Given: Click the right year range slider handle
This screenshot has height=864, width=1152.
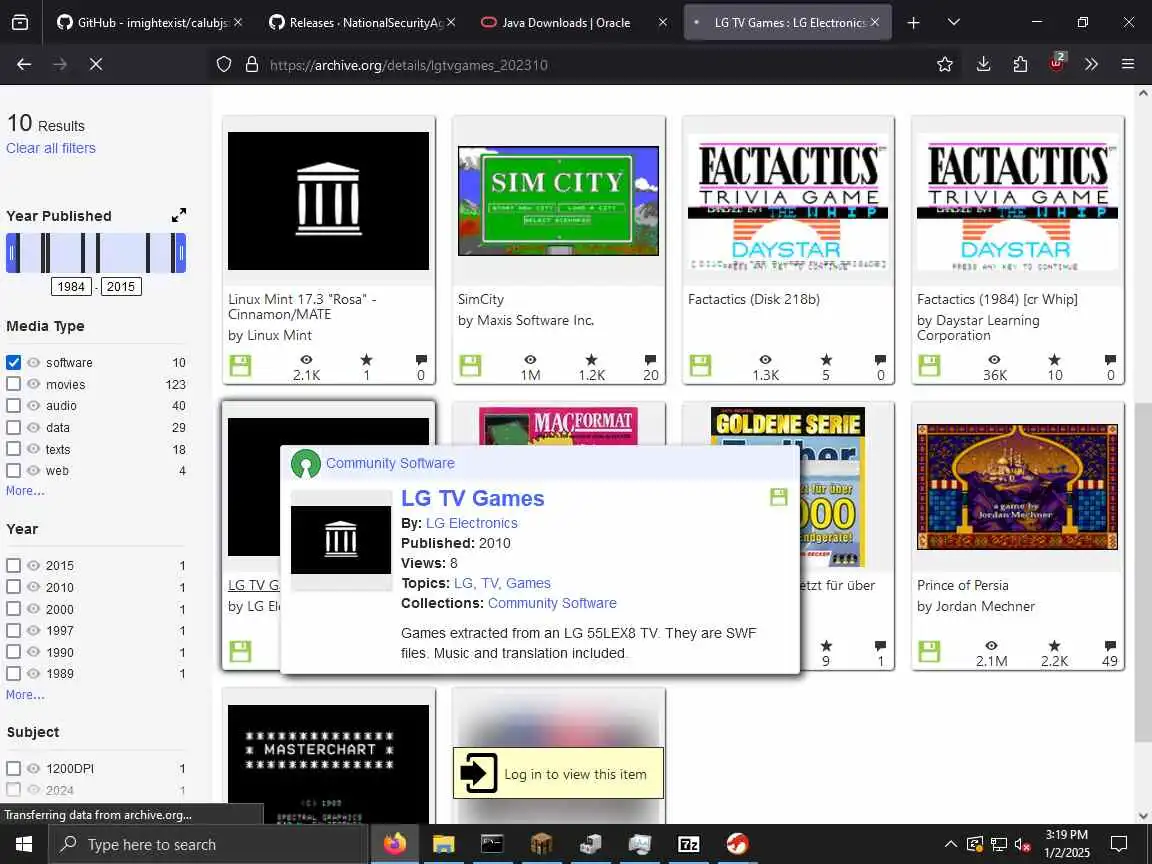Looking at the screenshot, I should 181,253.
